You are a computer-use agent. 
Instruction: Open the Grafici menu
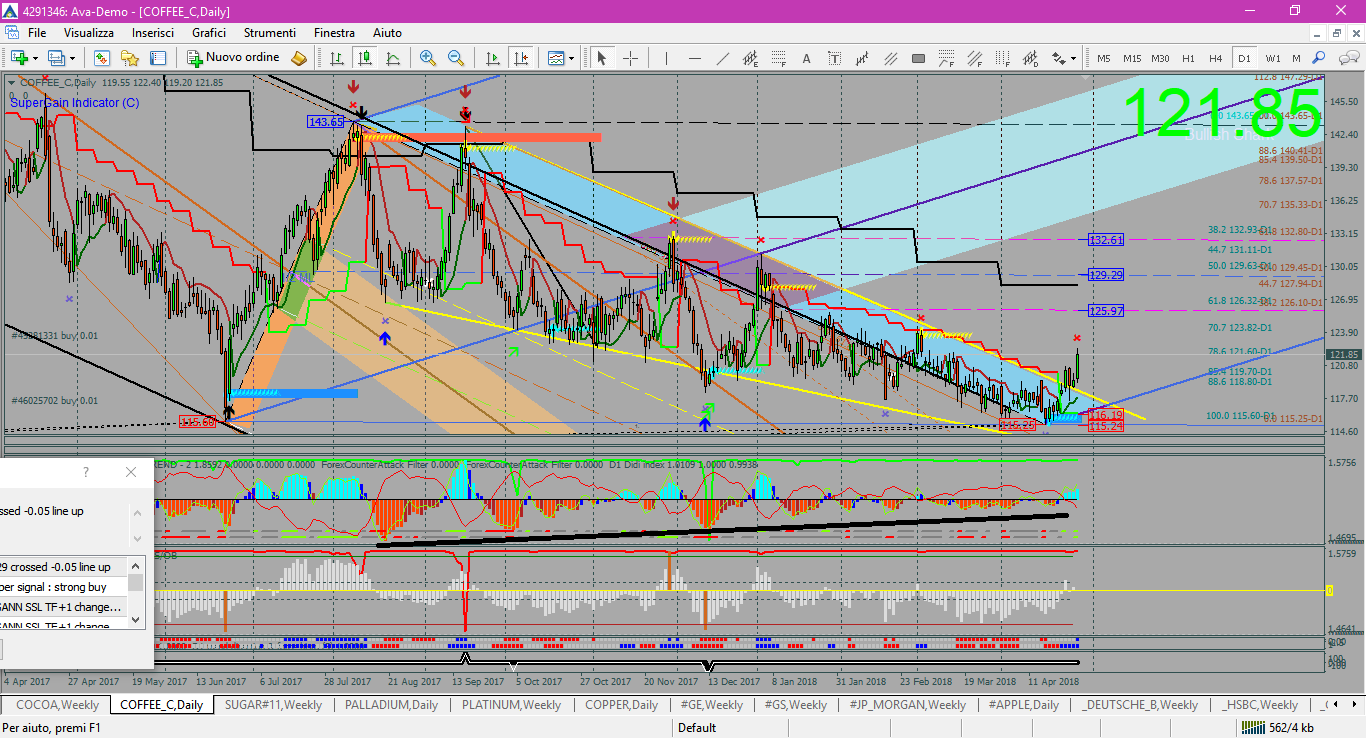pyautogui.click(x=209, y=33)
